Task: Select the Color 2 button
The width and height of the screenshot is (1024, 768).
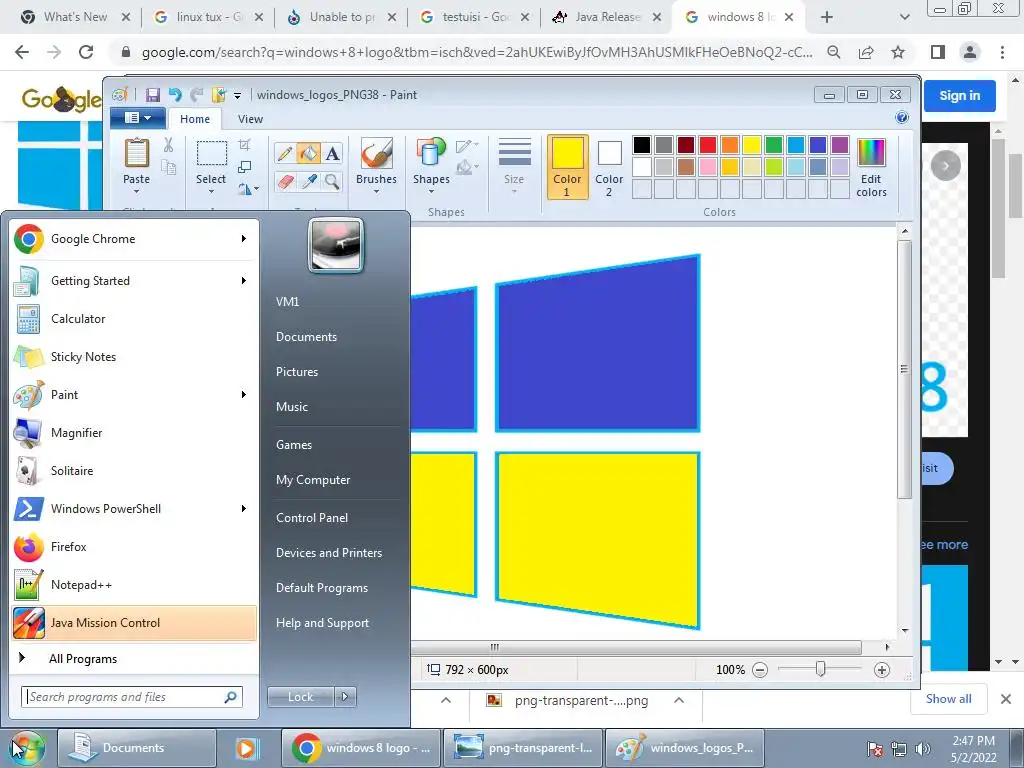Action: 609,167
